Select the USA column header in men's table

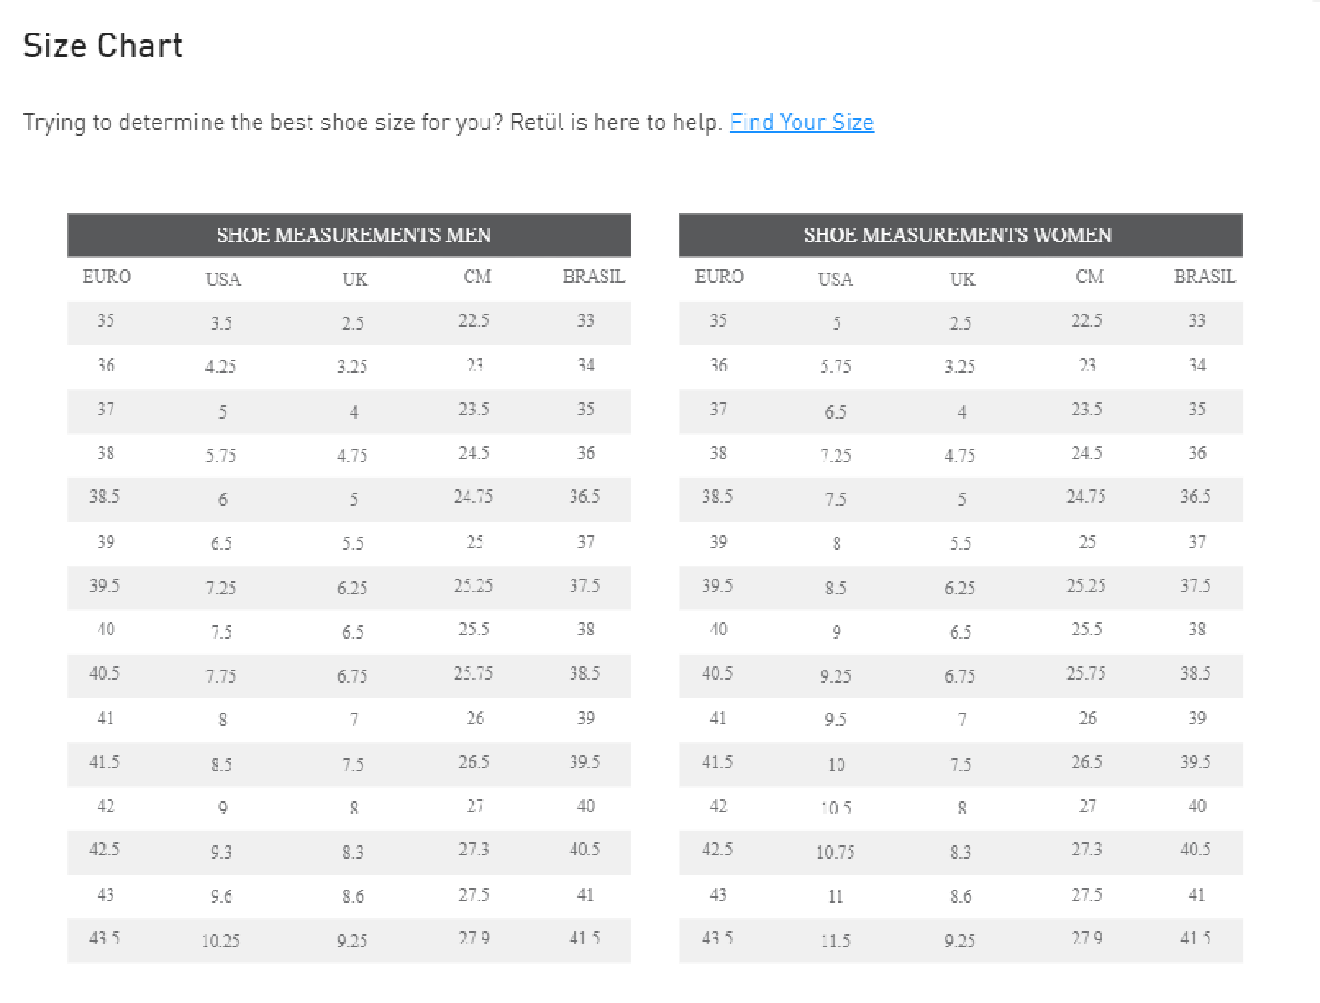[x=223, y=279]
